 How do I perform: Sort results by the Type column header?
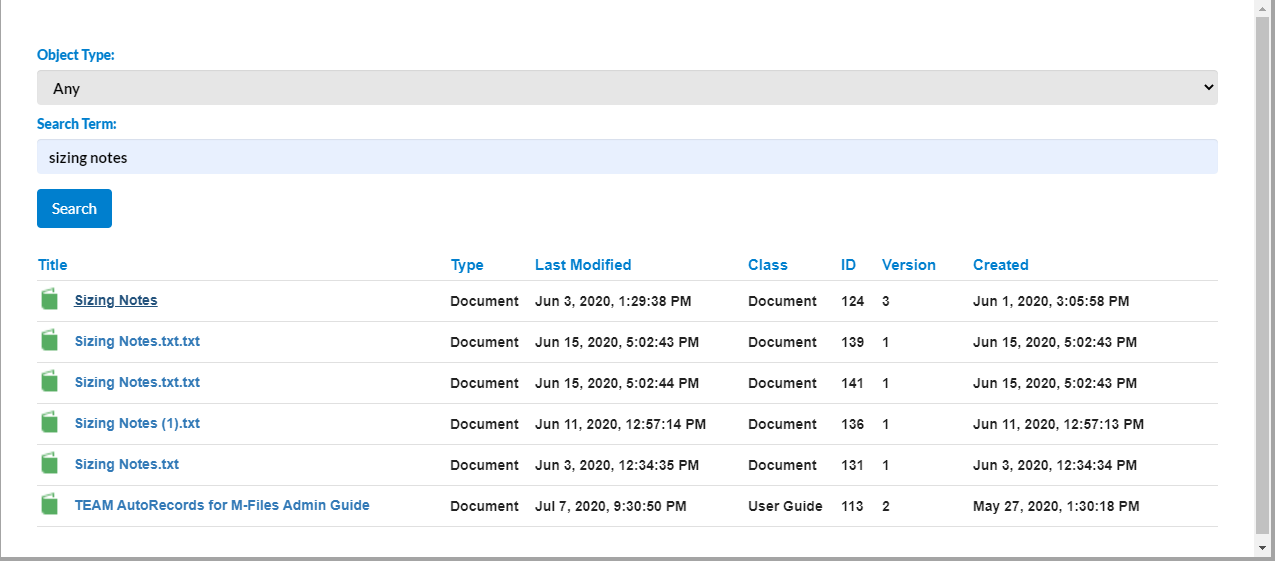pos(467,265)
